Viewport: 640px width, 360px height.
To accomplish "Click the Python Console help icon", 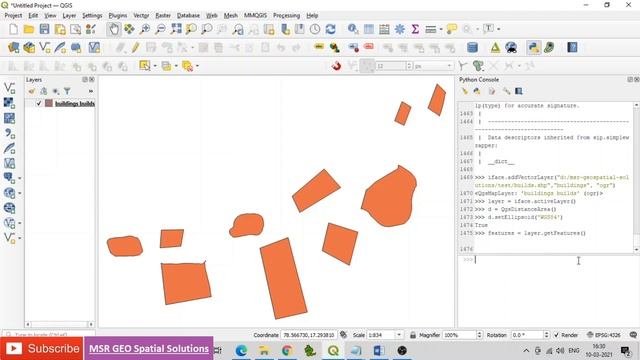I will pyautogui.click(x=519, y=91).
